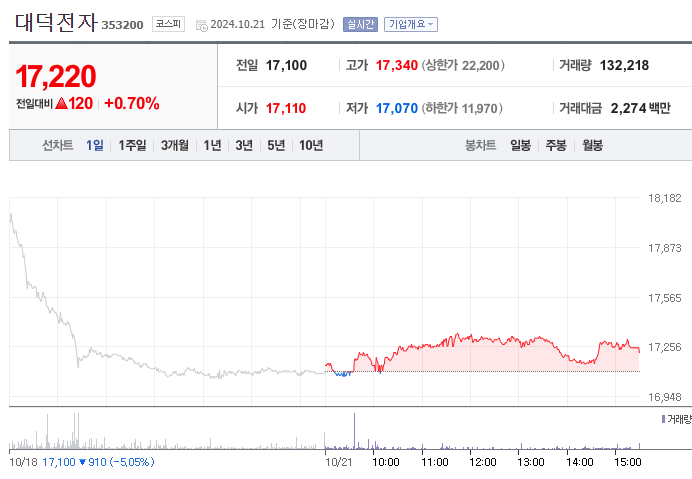The image size is (692, 479).
Task: Click the tallest purple volume bar on 10/21
Action: (x=354, y=431)
